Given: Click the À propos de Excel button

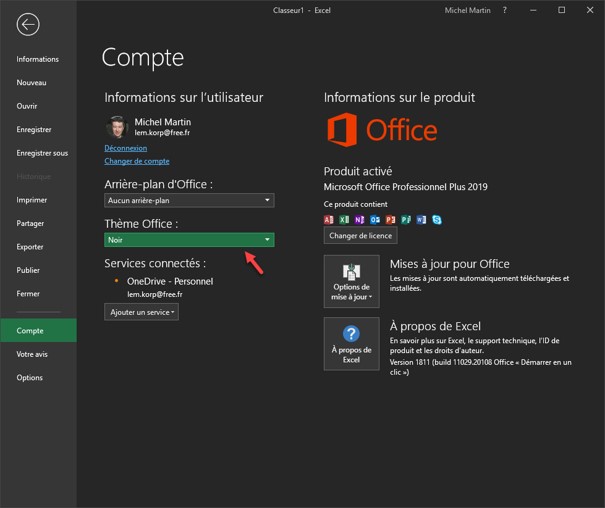Looking at the screenshot, I should pyautogui.click(x=351, y=344).
